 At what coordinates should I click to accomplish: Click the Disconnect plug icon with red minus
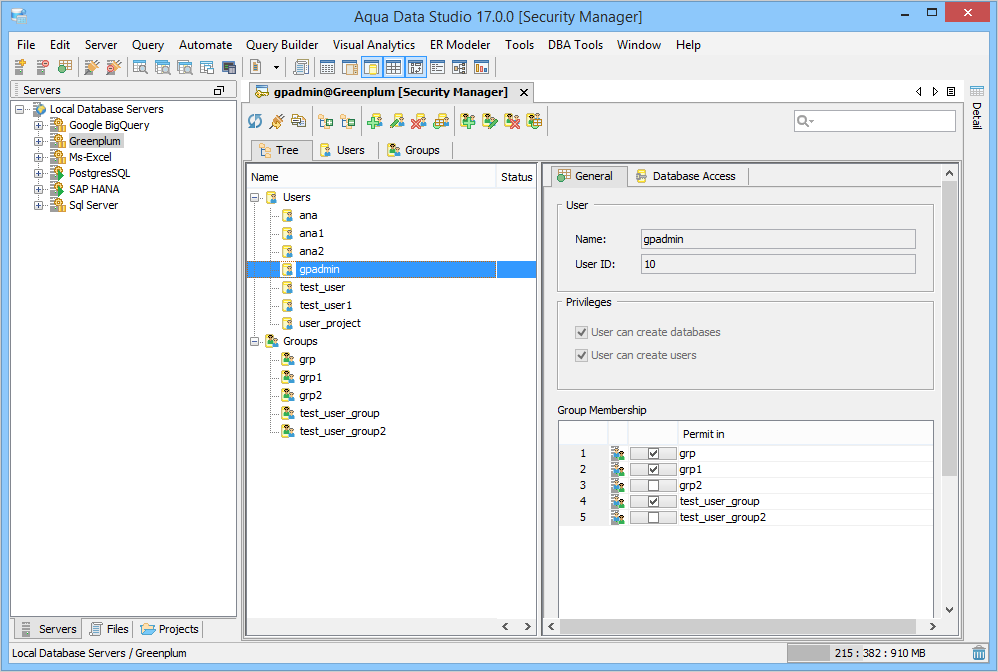tap(114, 67)
